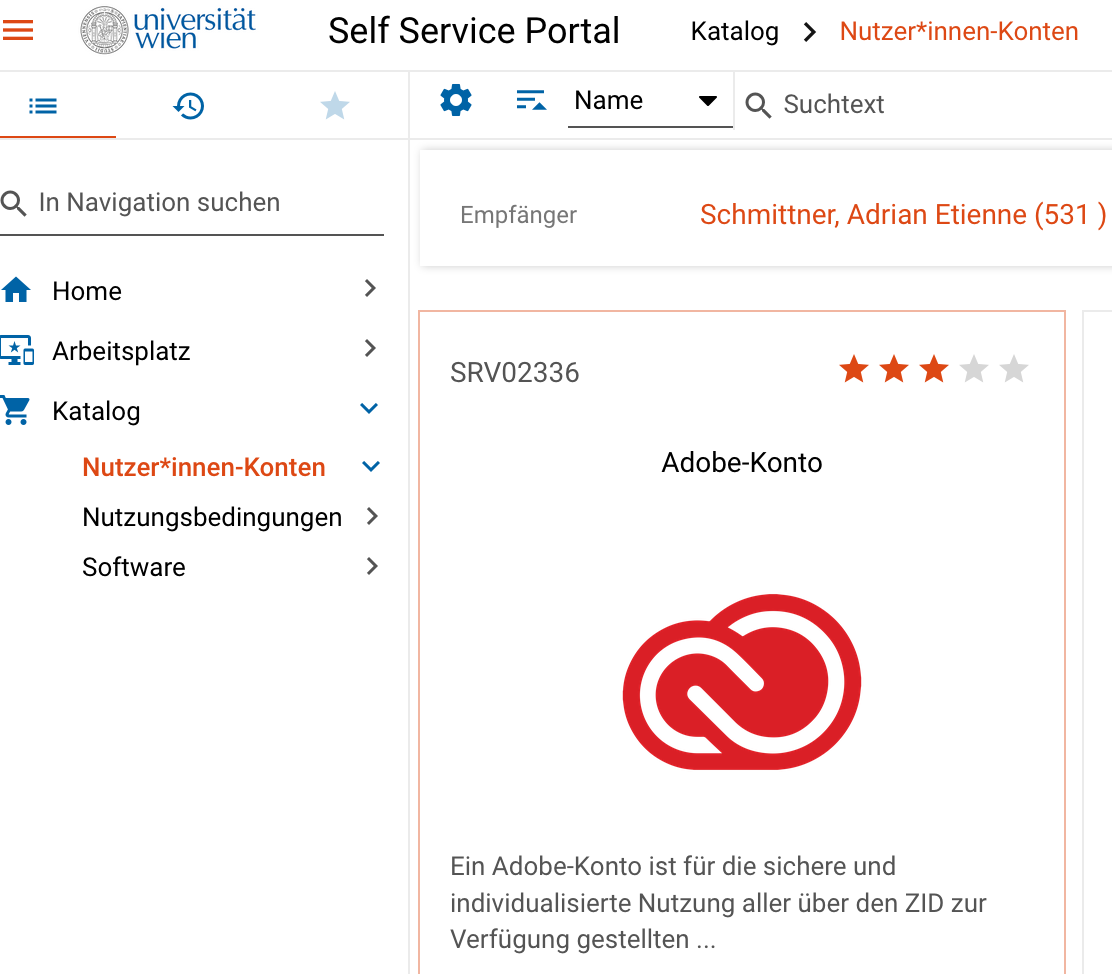The width and height of the screenshot is (1112, 974).
Task: Rate Adobe-Konto five stars
Action: coord(1015,369)
